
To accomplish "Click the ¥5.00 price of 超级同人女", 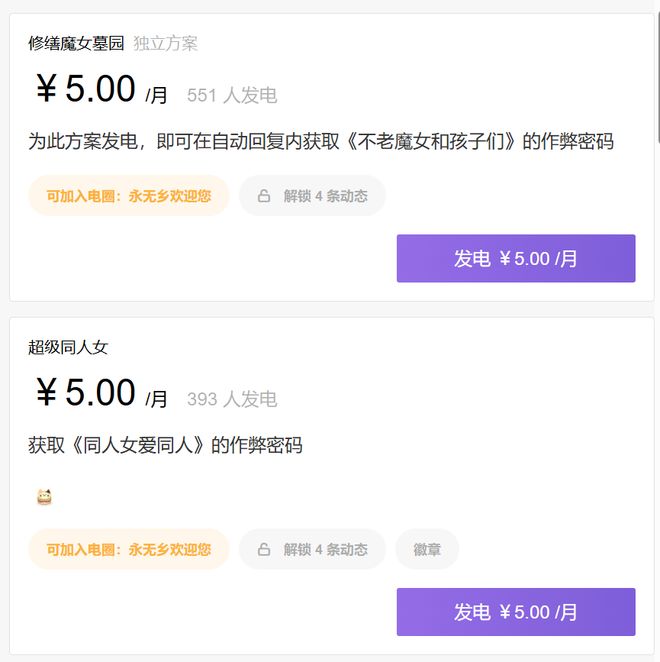I will pos(86,393).
